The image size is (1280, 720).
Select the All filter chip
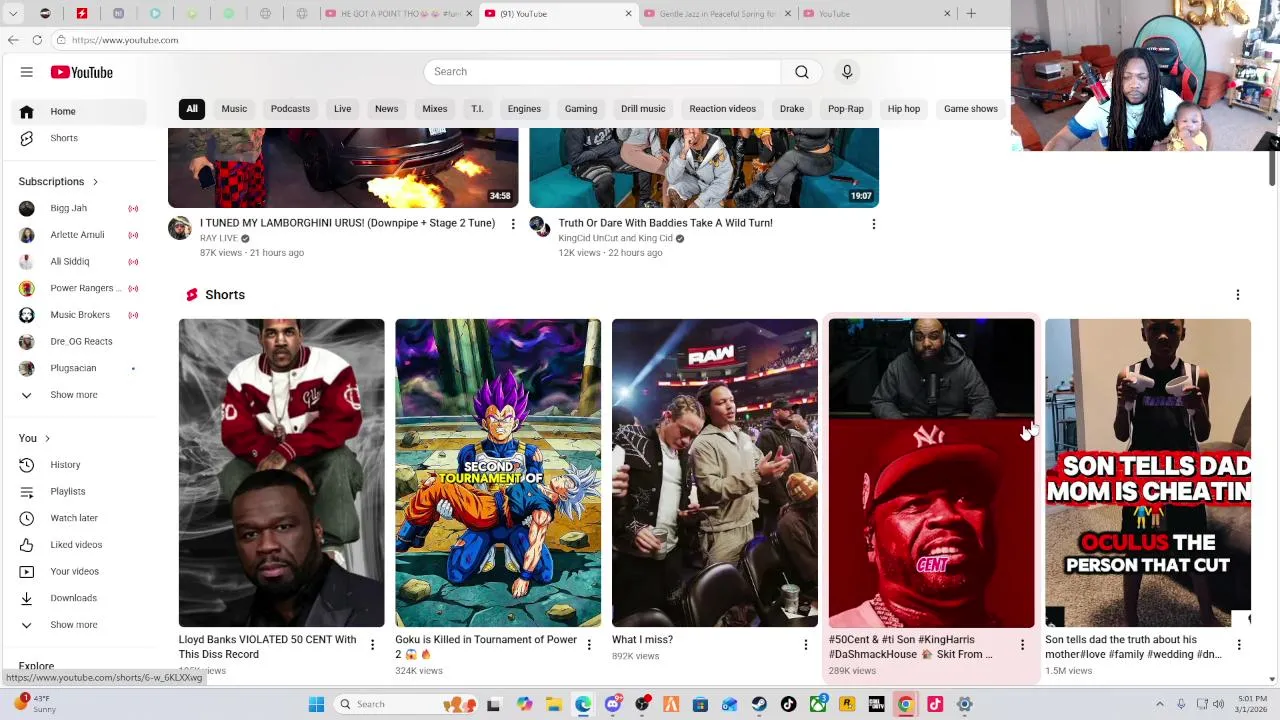coord(192,109)
